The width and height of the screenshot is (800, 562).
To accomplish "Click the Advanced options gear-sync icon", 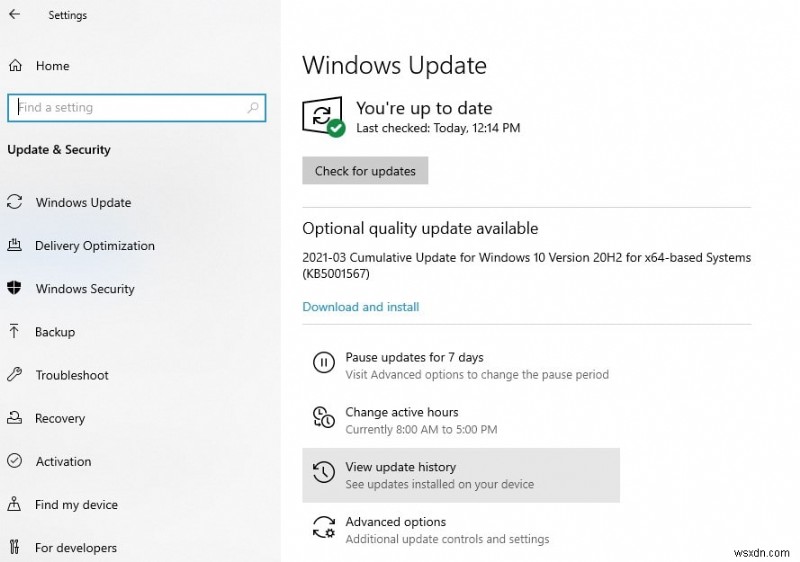I will coord(323,527).
